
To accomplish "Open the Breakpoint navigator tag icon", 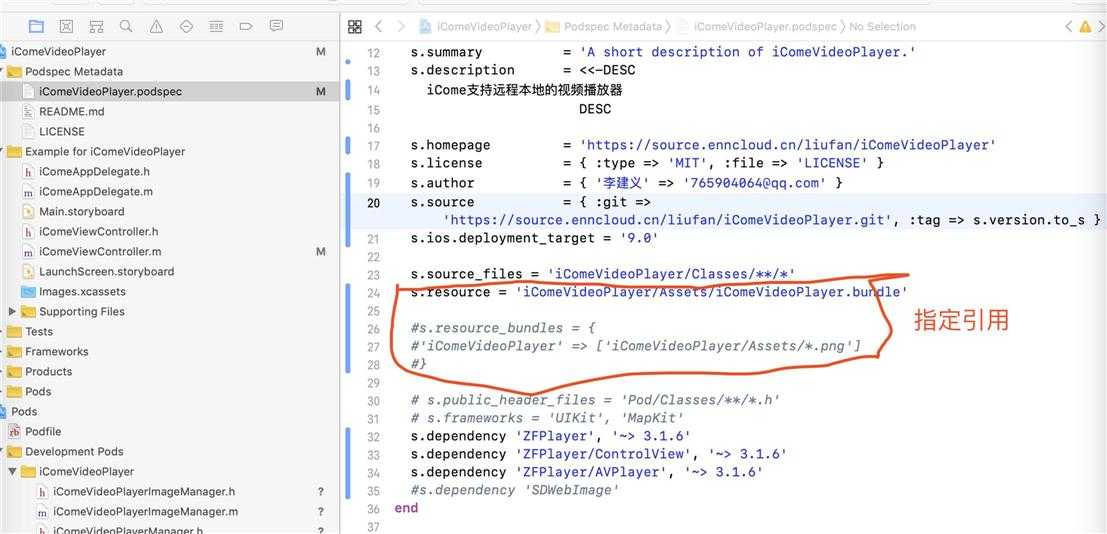I will (246, 26).
